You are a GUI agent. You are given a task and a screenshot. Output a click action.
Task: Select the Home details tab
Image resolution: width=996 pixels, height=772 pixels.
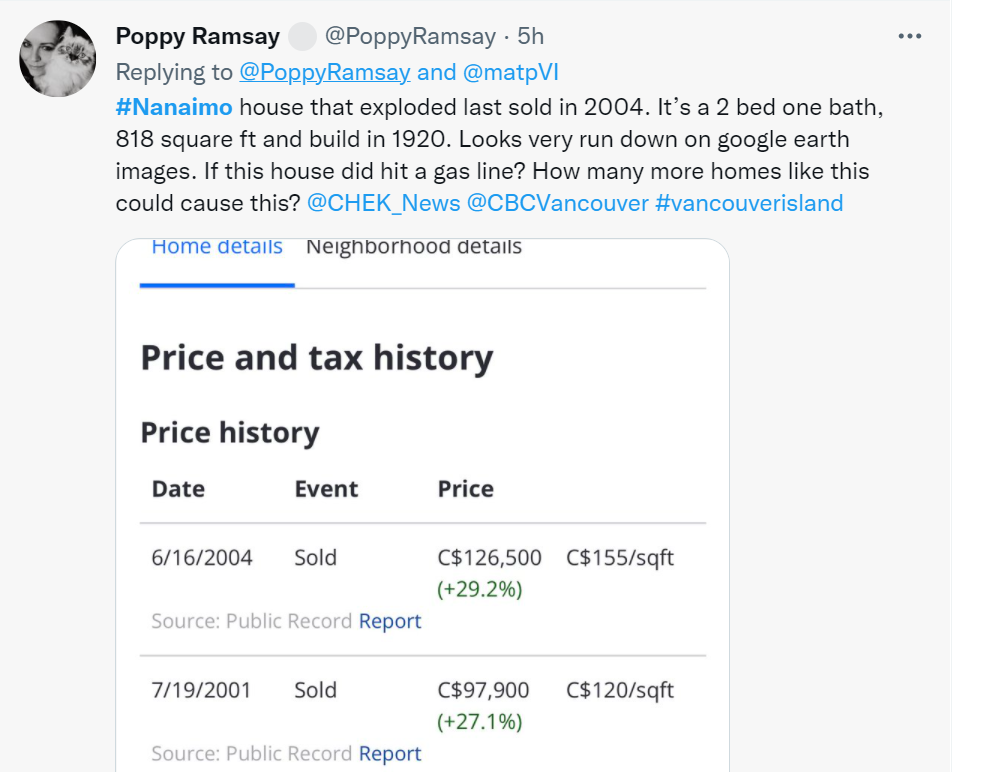coord(217,247)
